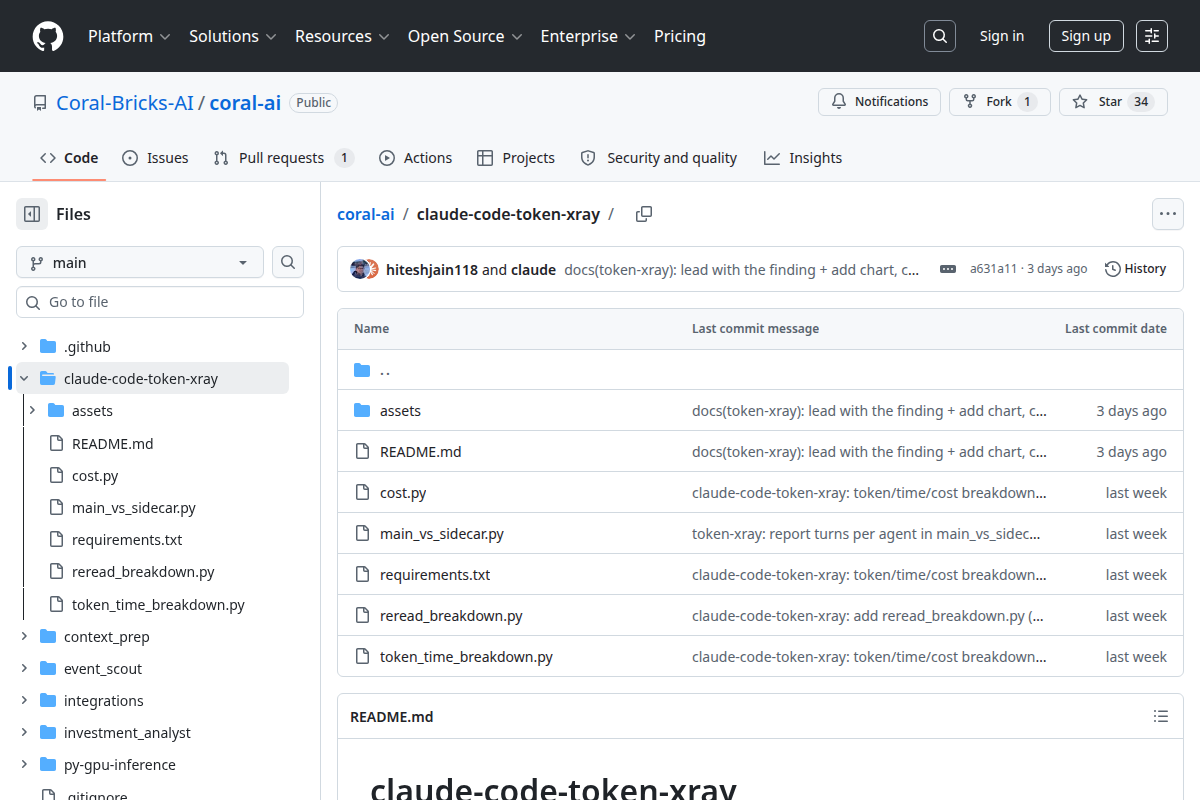Image resolution: width=1200 pixels, height=800 pixels.
Task: Open main_vs_sidecar.py in the file table
Action: tap(442, 534)
